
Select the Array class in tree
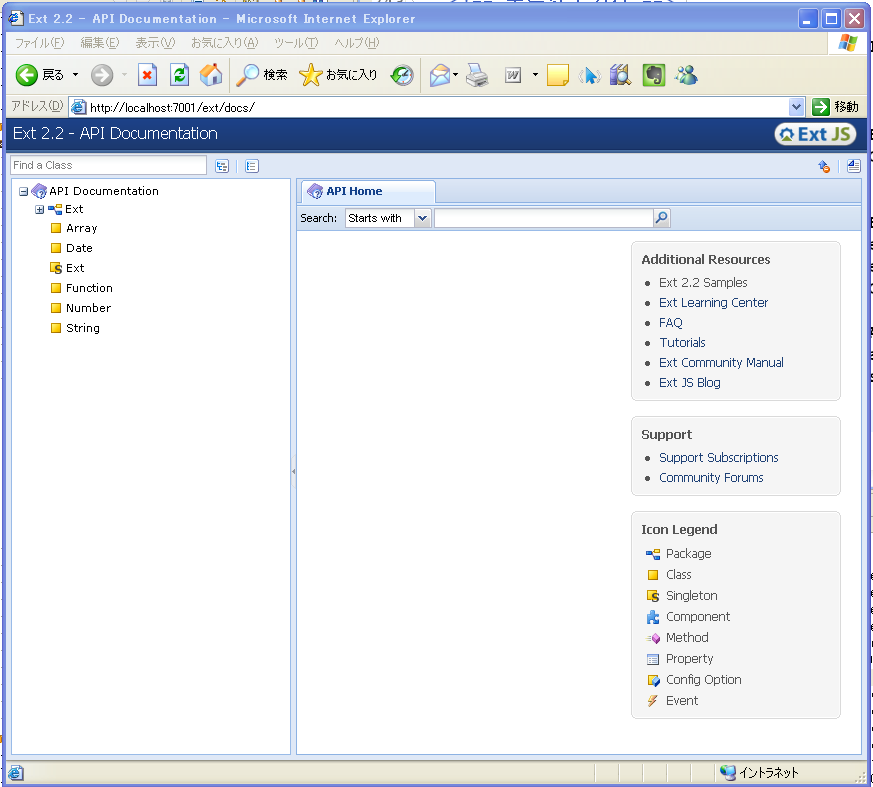[x=81, y=228]
